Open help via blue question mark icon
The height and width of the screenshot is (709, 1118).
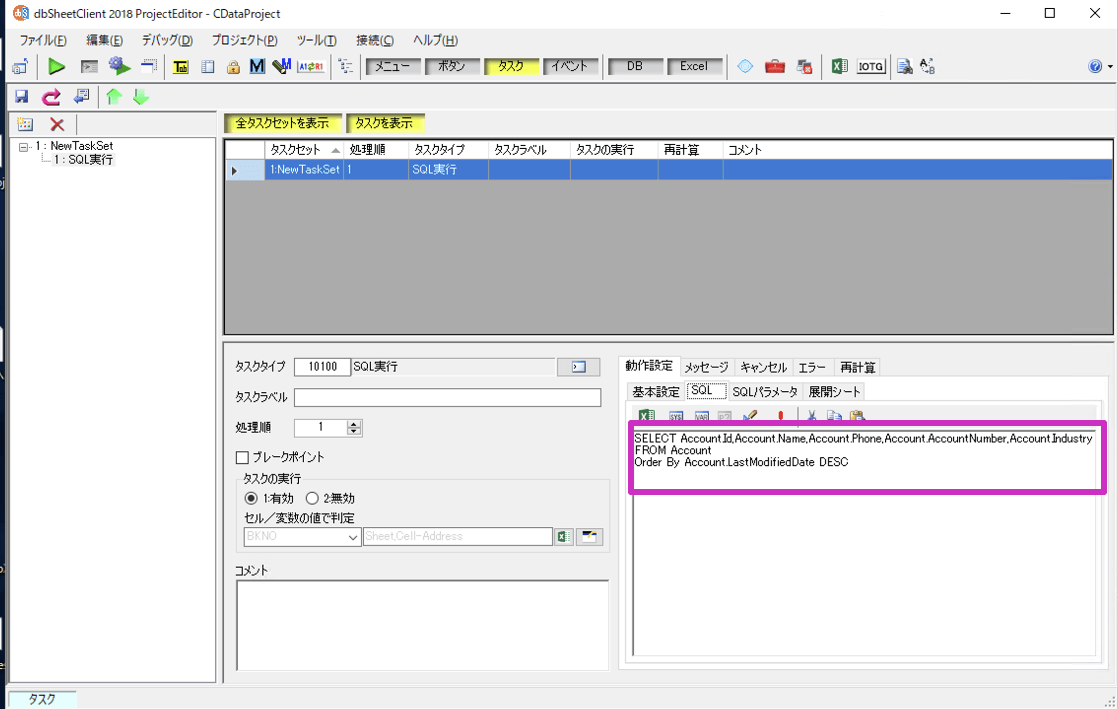pos(1095,66)
